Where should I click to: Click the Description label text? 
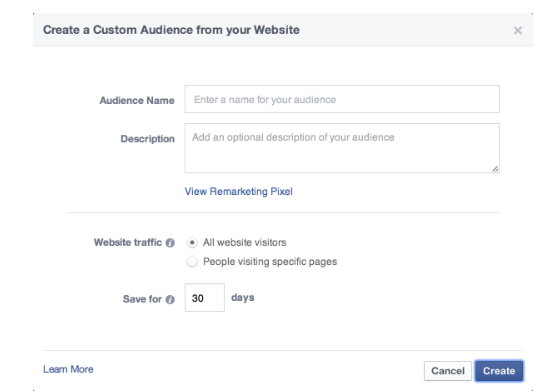[x=148, y=139]
